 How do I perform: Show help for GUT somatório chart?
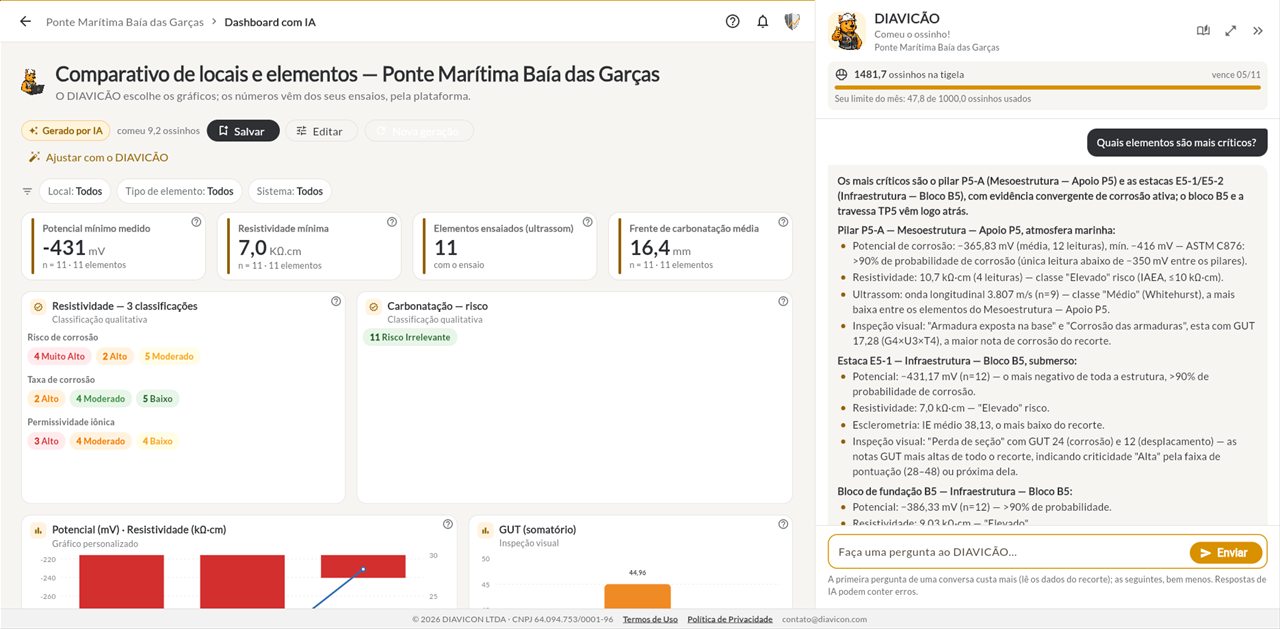point(782,524)
